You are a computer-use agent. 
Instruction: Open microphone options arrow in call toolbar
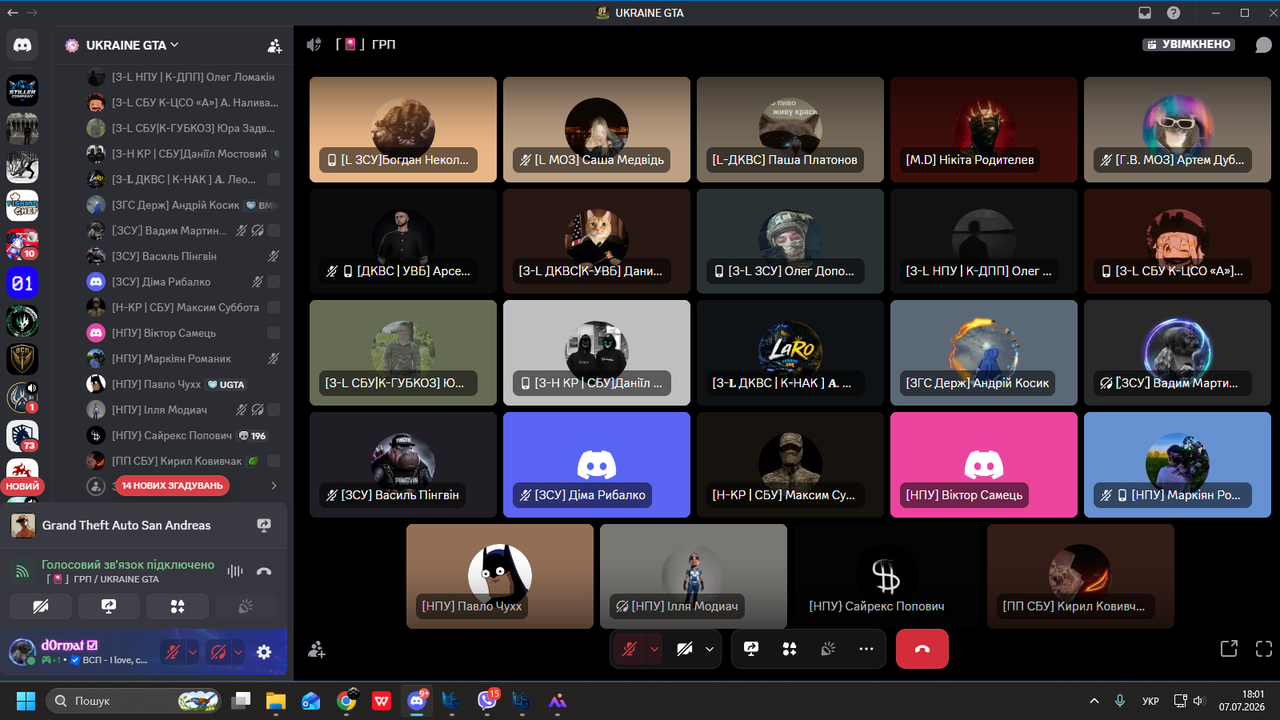pyautogui.click(x=654, y=649)
